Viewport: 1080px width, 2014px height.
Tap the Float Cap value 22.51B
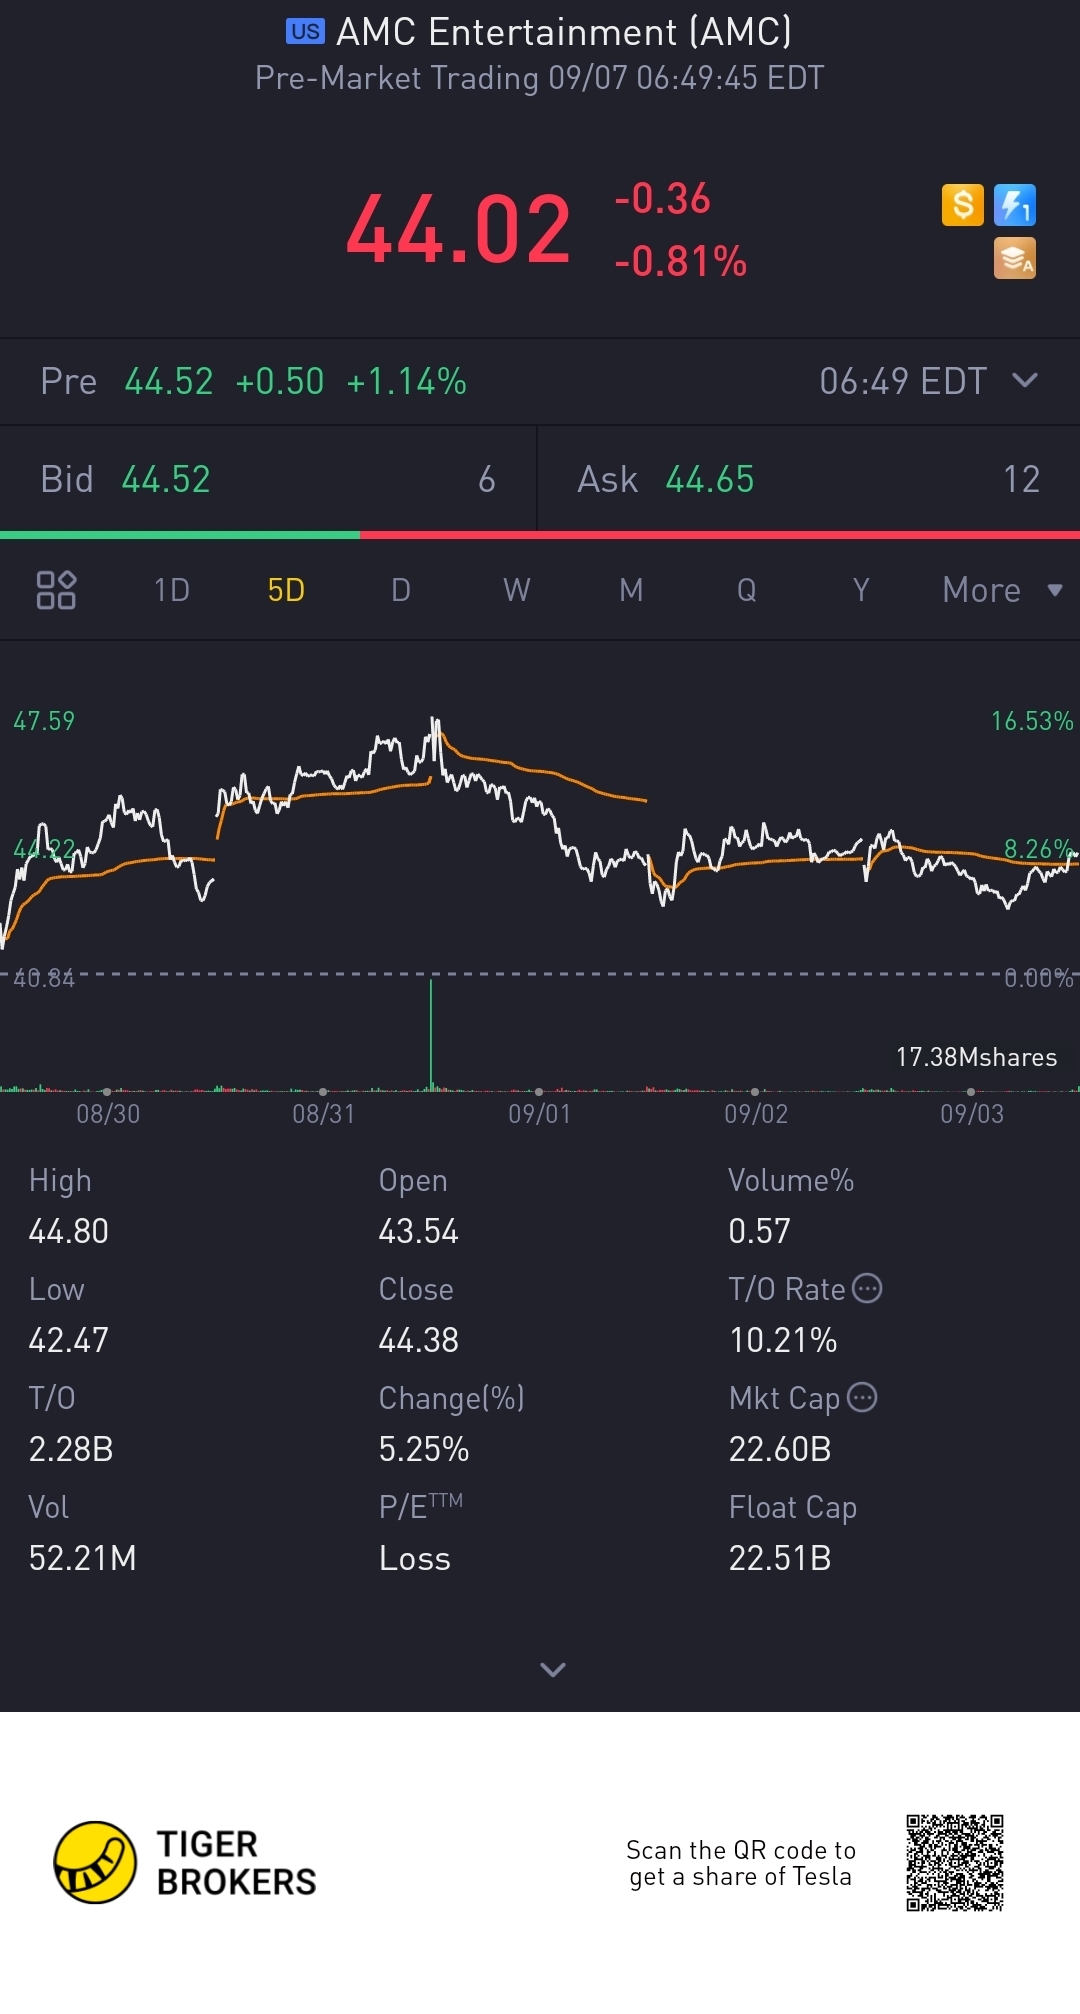(x=780, y=1558)
